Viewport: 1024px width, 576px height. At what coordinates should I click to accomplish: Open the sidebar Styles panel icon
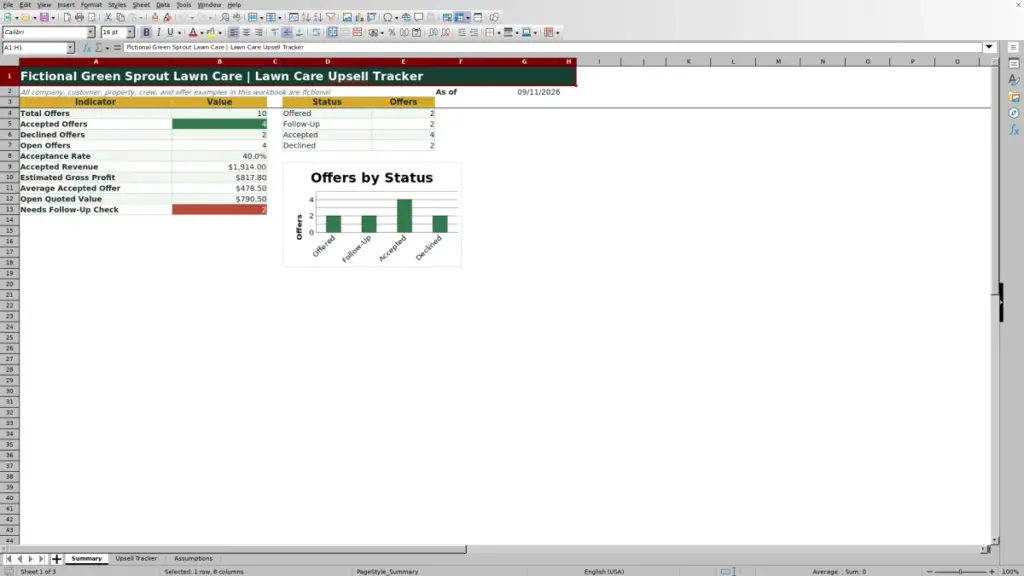coord(1014,80)
